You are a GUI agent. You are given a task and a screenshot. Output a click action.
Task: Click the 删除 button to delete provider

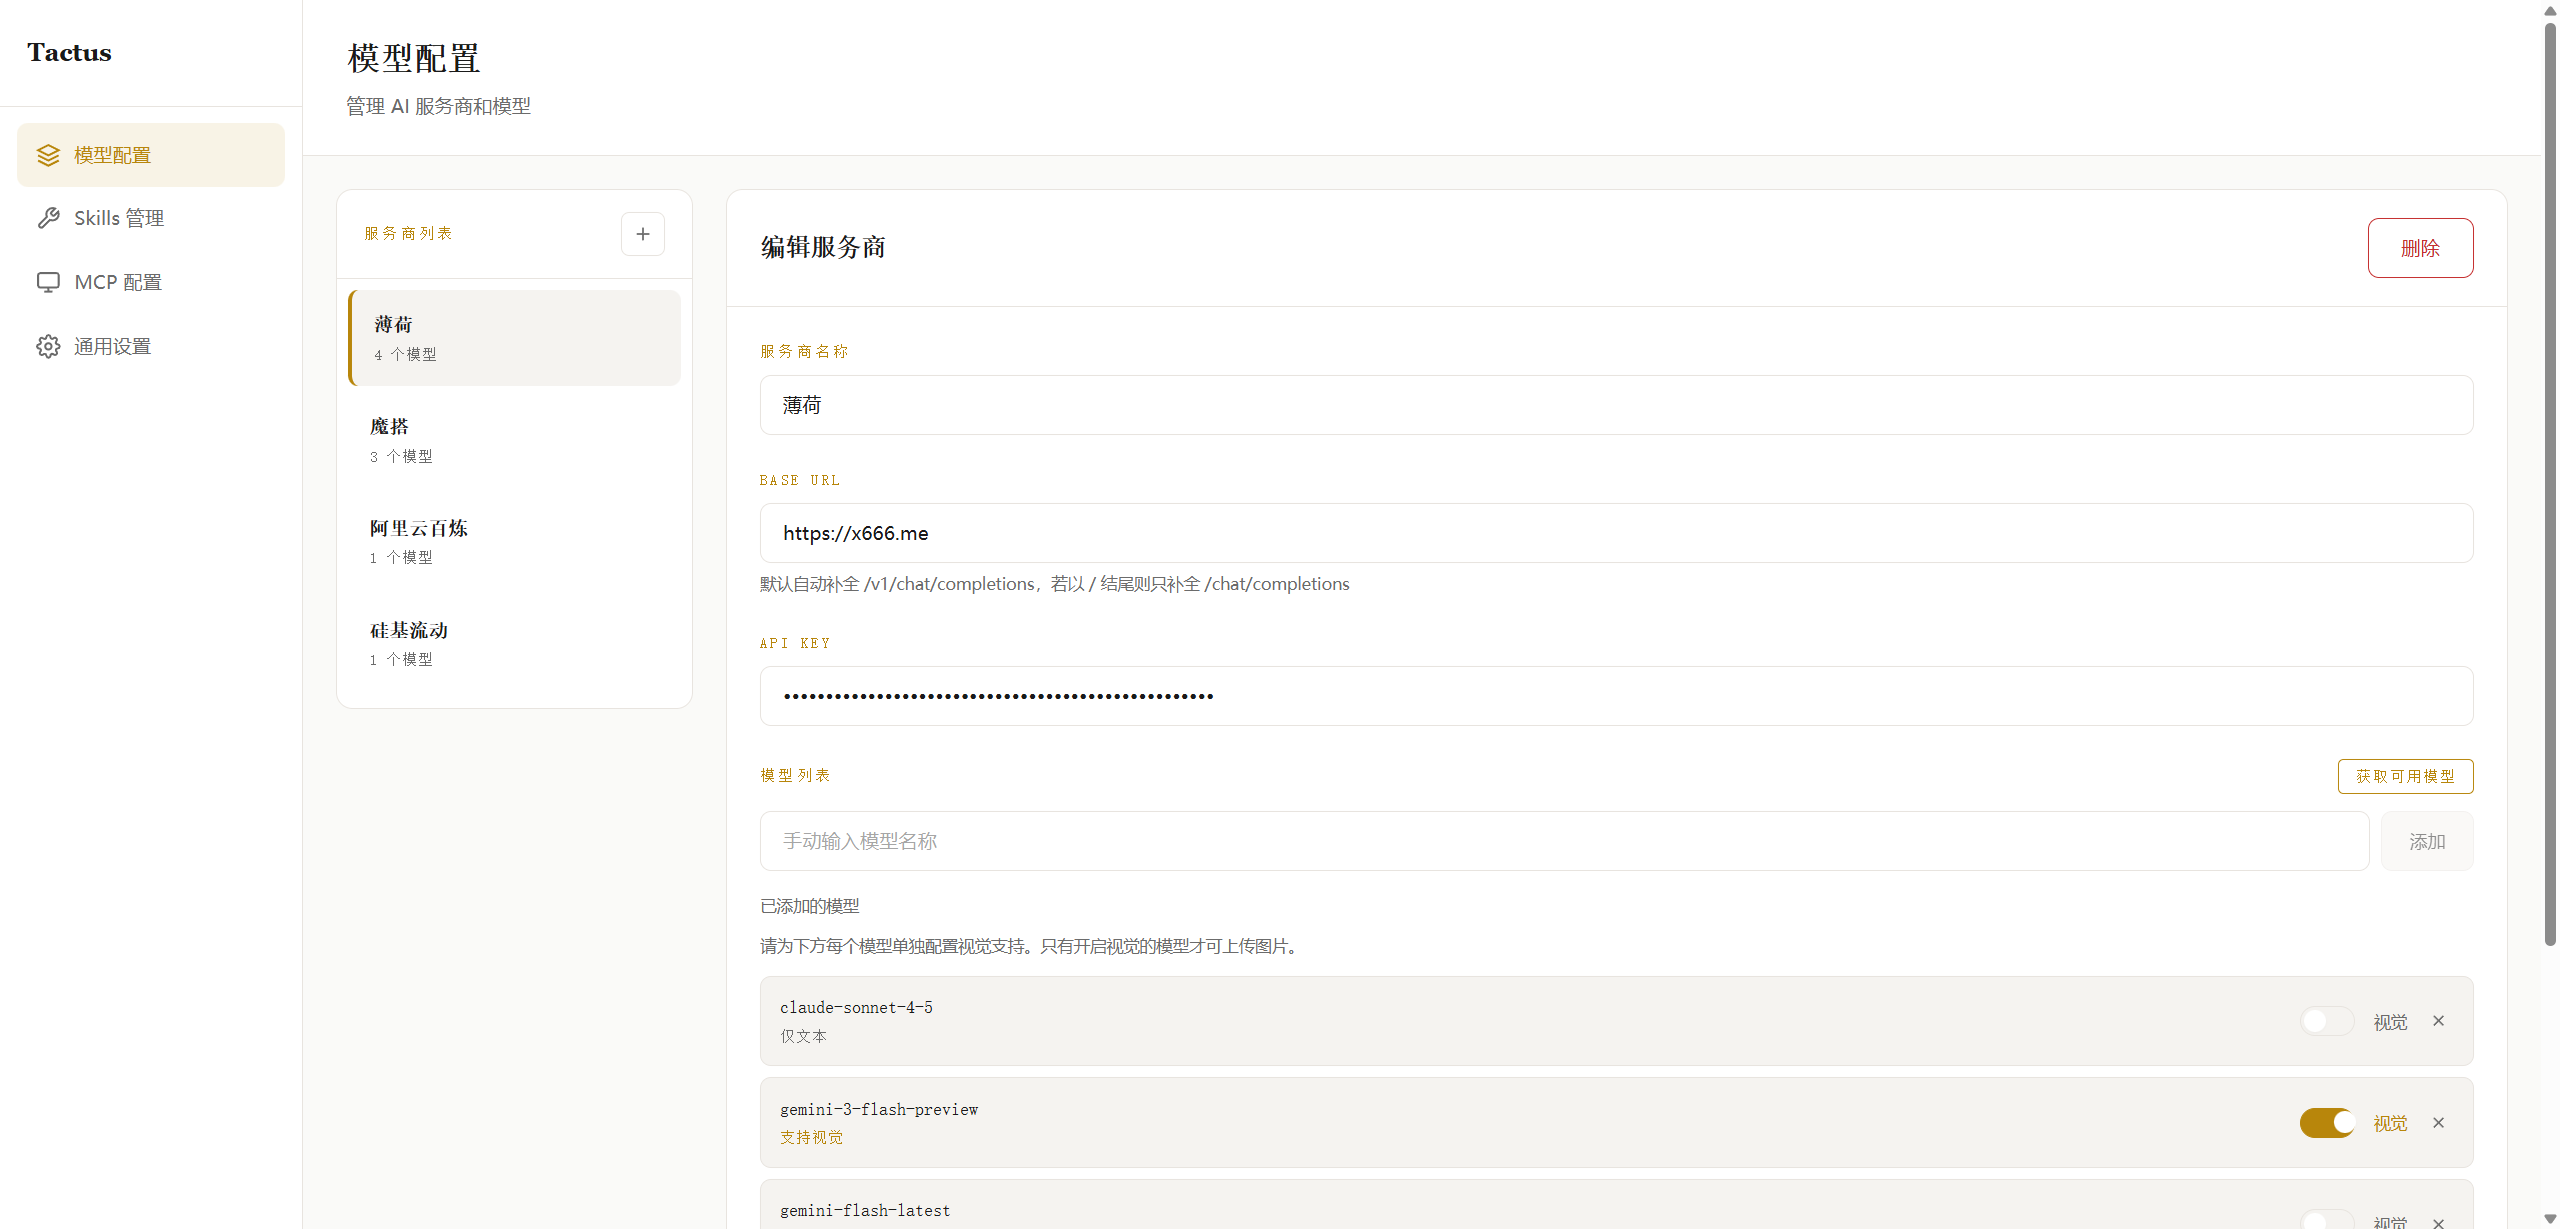point(2420,247)
